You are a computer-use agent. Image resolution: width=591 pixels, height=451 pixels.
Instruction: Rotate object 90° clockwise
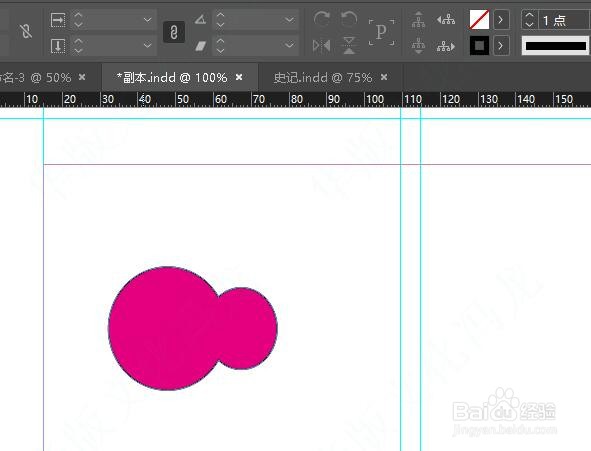pos(322,19)
